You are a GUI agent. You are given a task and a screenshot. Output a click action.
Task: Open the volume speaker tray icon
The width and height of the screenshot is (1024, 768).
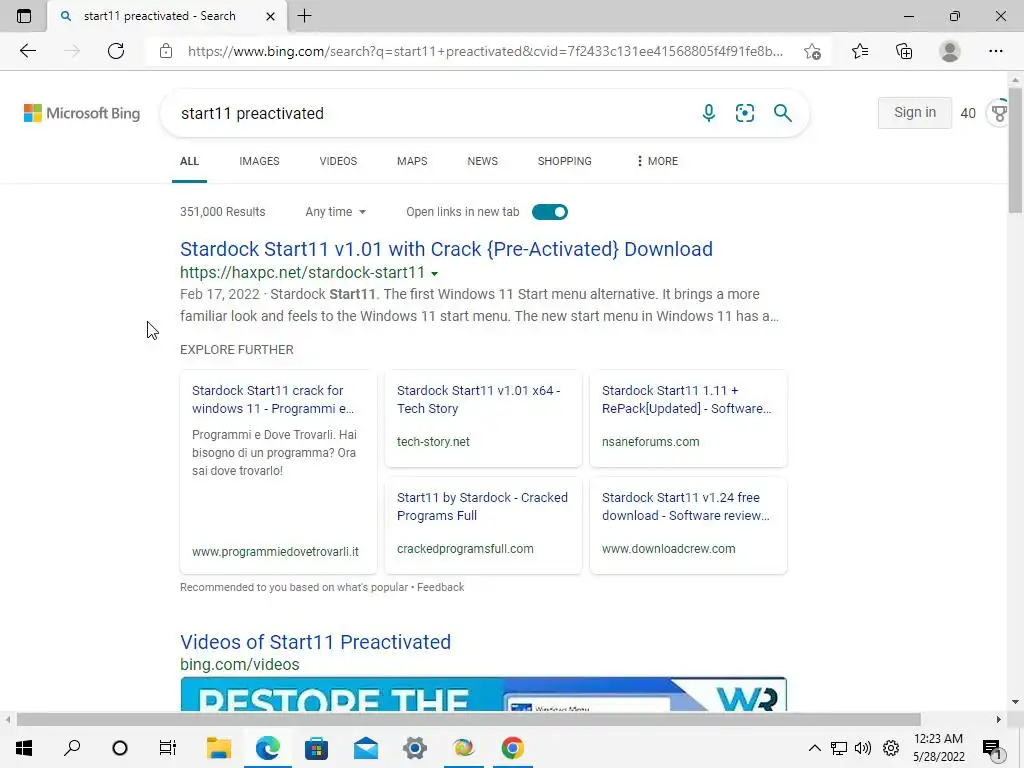[x=863, y=748]
